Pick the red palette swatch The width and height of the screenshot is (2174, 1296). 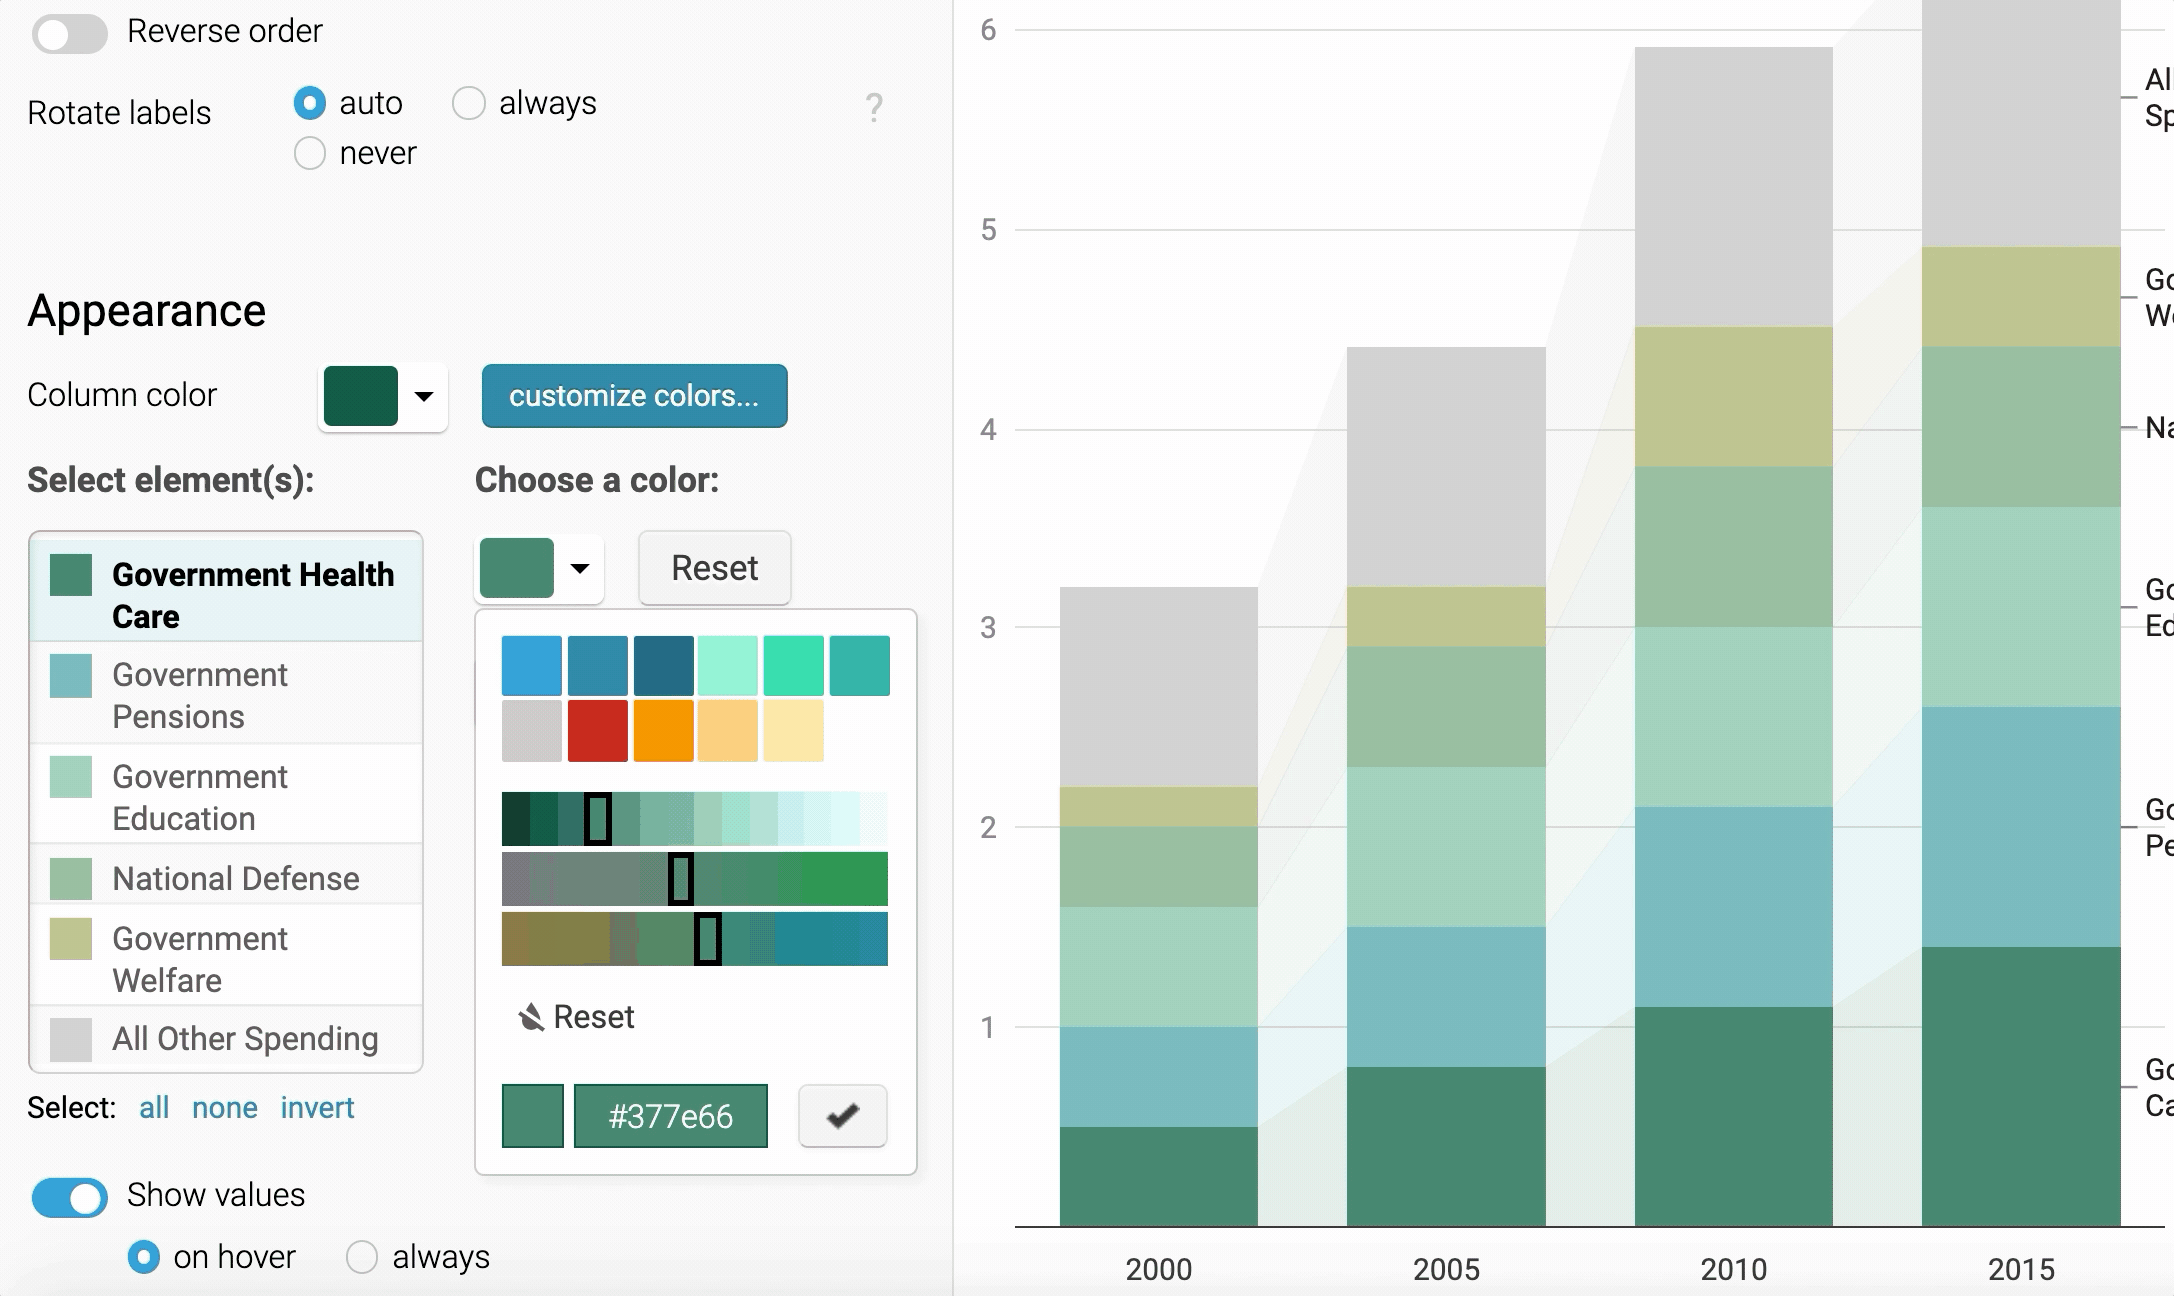click(597, 731)
